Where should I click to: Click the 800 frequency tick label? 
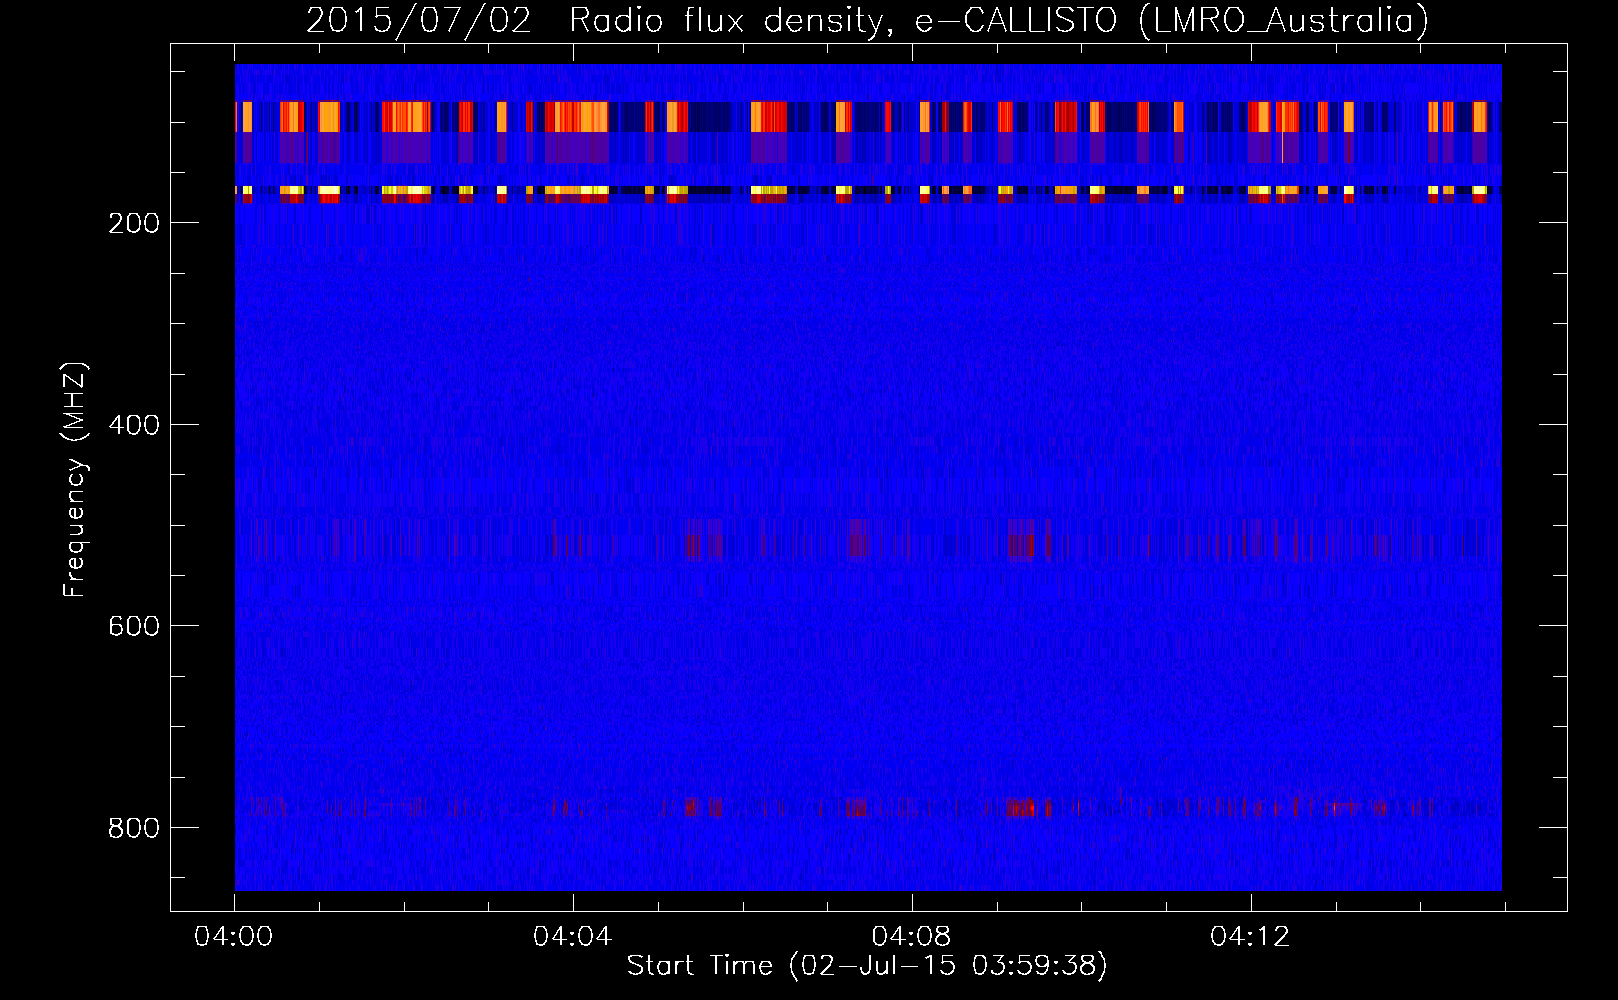tap(134, 827)
